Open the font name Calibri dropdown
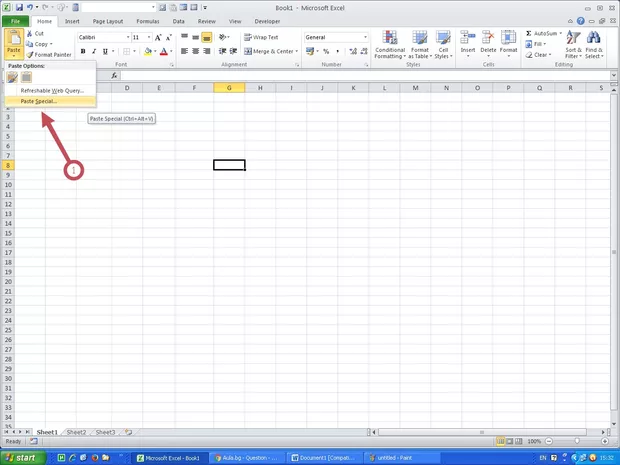 click(123, 37)
